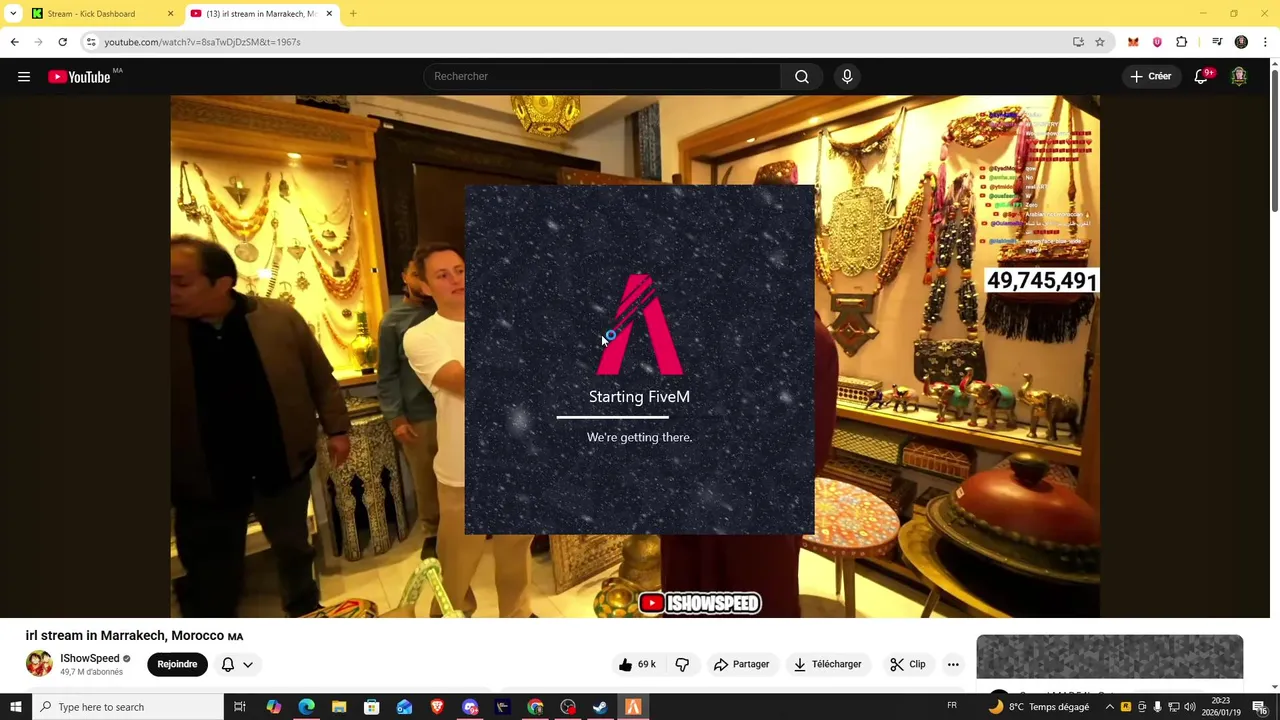Viewport: 1280px width, 720px height.
Task: Open the weather 8°C Temps dégagé widget
Action: click(1038, 707)
